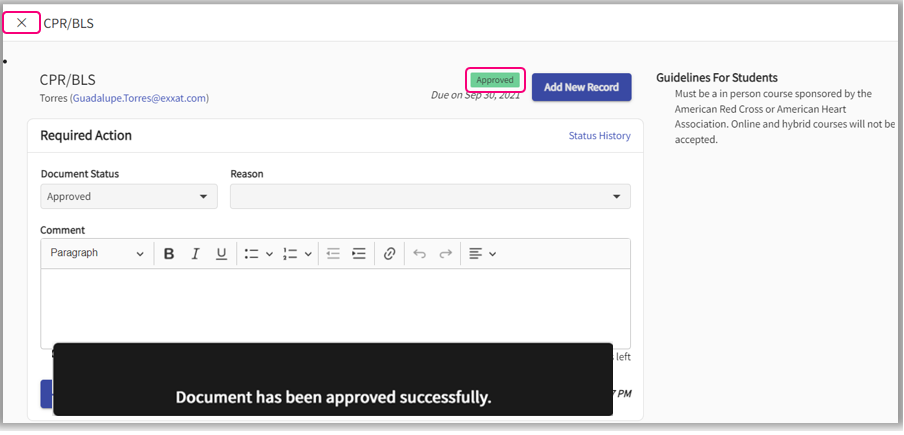904x435 pixels.
Task: Close the CPR/BLS panel with X
Action: click(x=22, y=22)
